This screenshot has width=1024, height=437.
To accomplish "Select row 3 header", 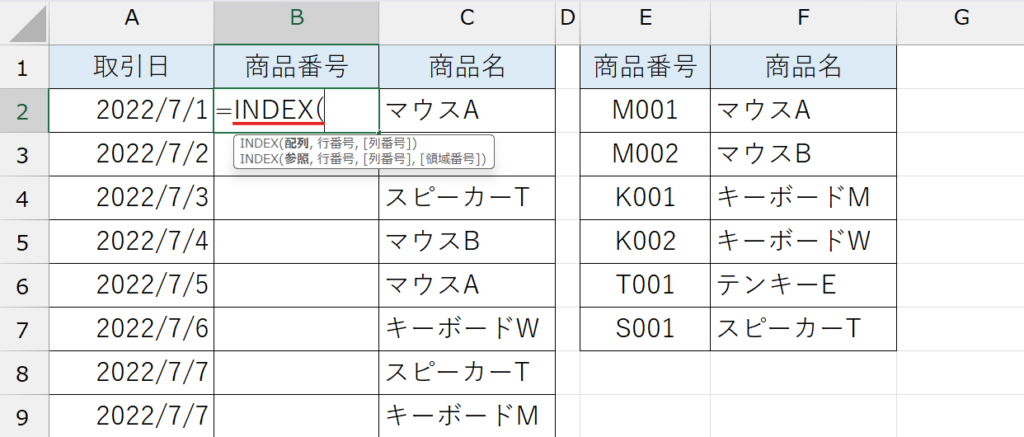I will coord(24,155).
